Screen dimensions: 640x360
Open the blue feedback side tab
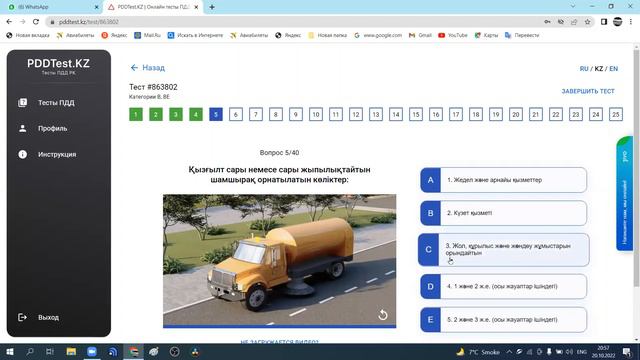[x=624, y=193]
